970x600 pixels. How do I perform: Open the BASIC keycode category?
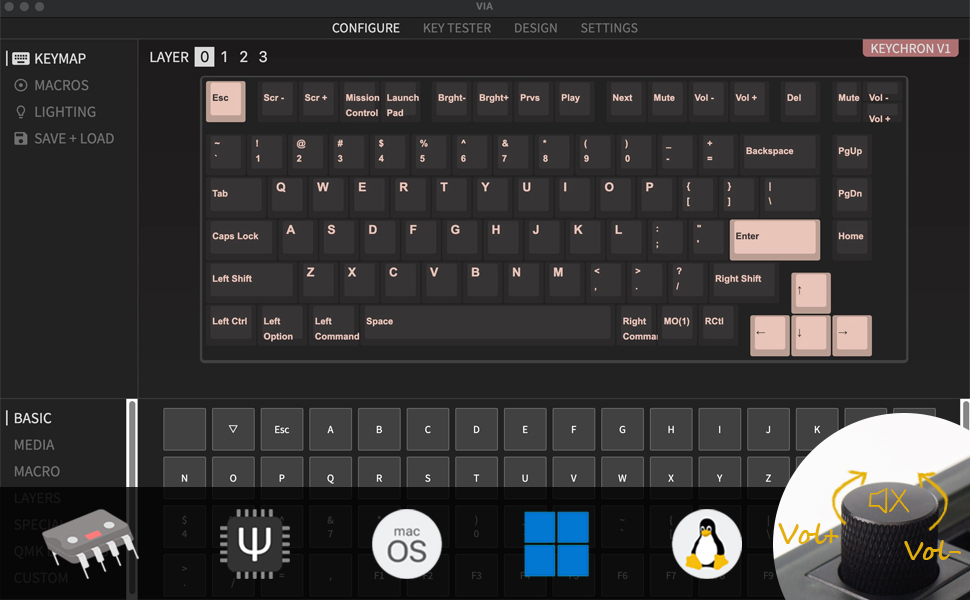point(33,419)
